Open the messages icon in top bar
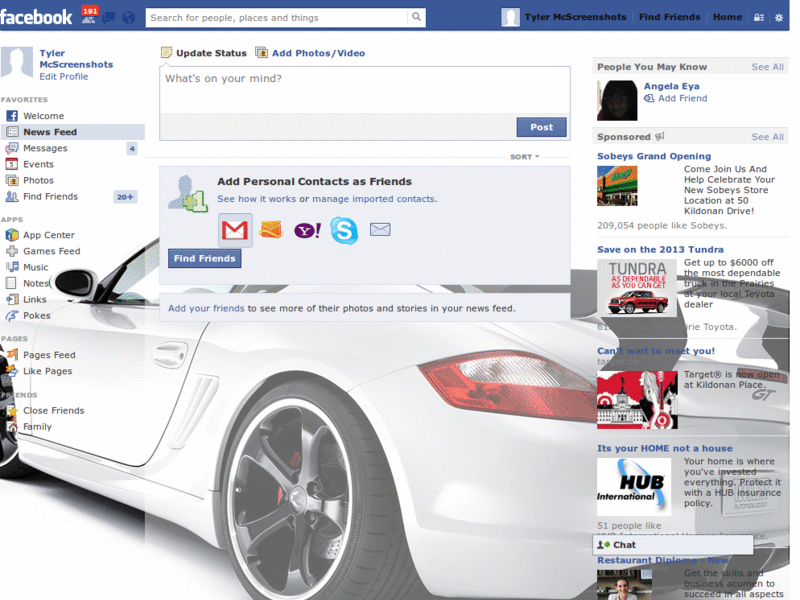This screenshot has height=600, width=800. [x=109, y=18]
